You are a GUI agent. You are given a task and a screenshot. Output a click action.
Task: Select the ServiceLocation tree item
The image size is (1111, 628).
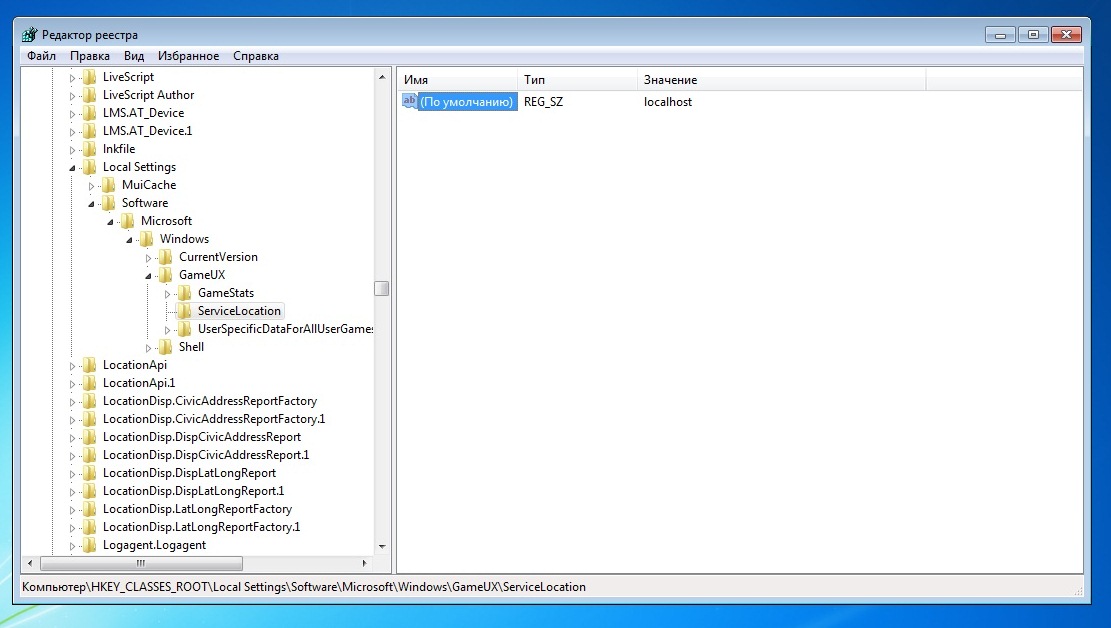239,310
